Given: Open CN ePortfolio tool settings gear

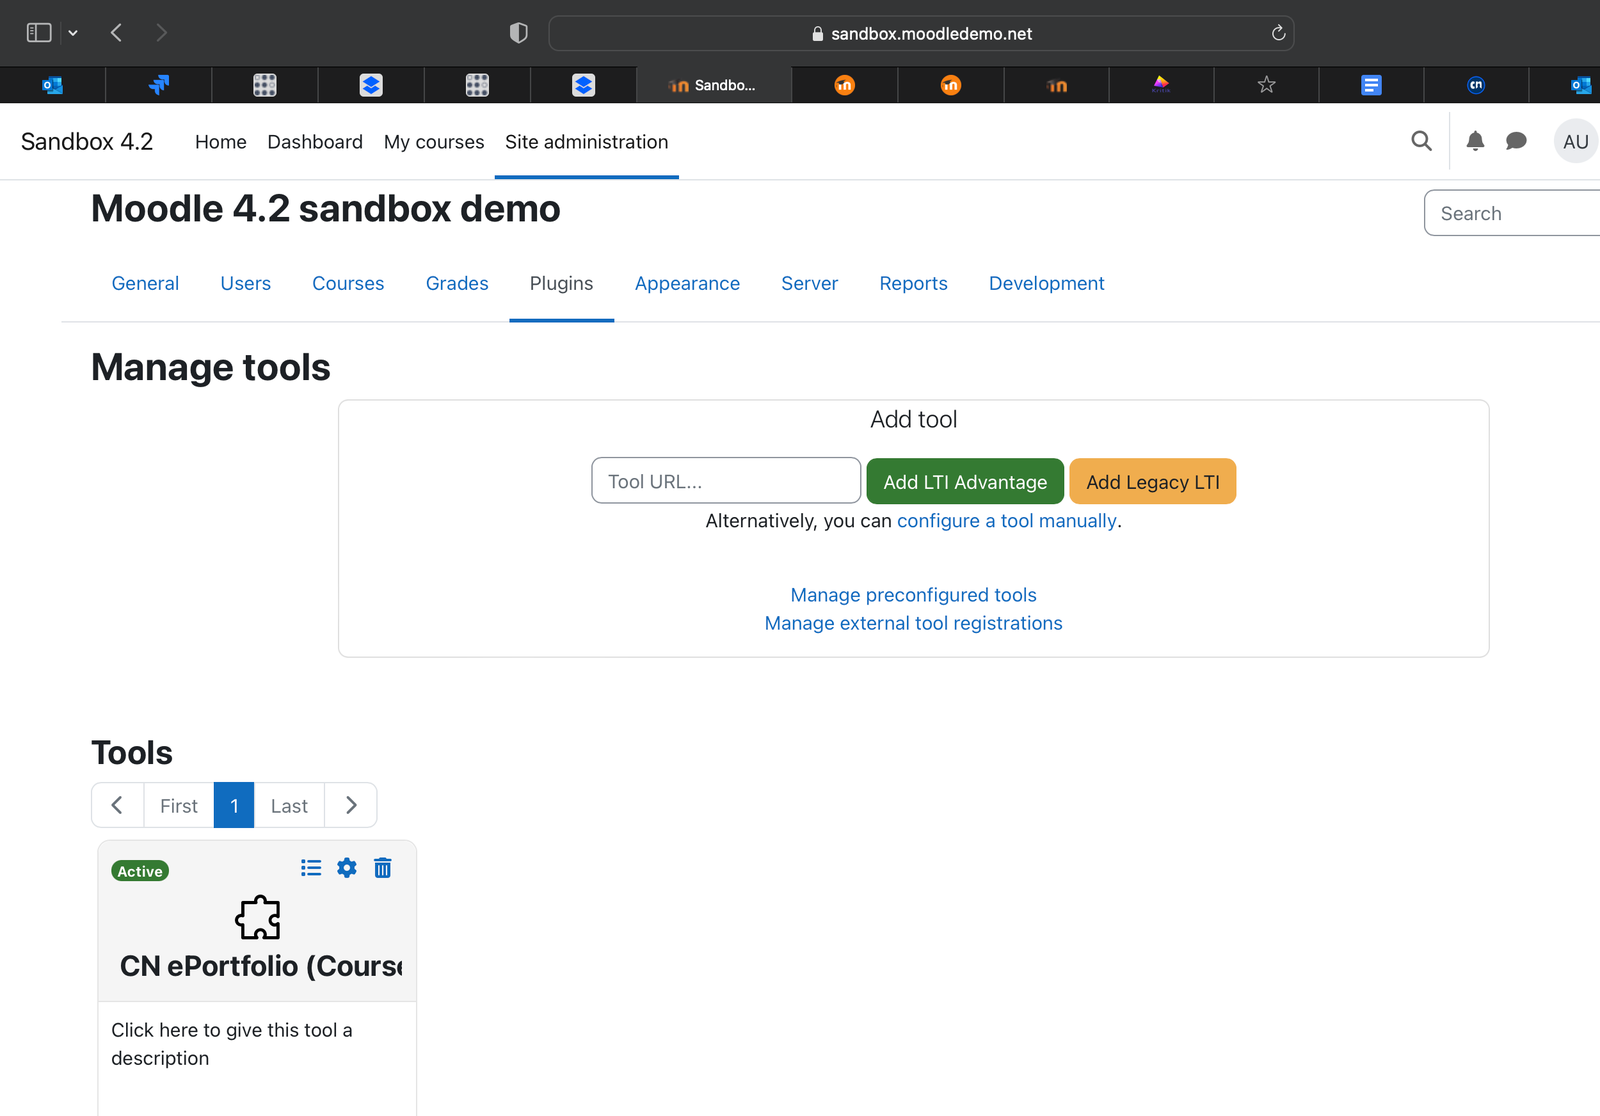Looking at the screenshot, I should (347, 868).
